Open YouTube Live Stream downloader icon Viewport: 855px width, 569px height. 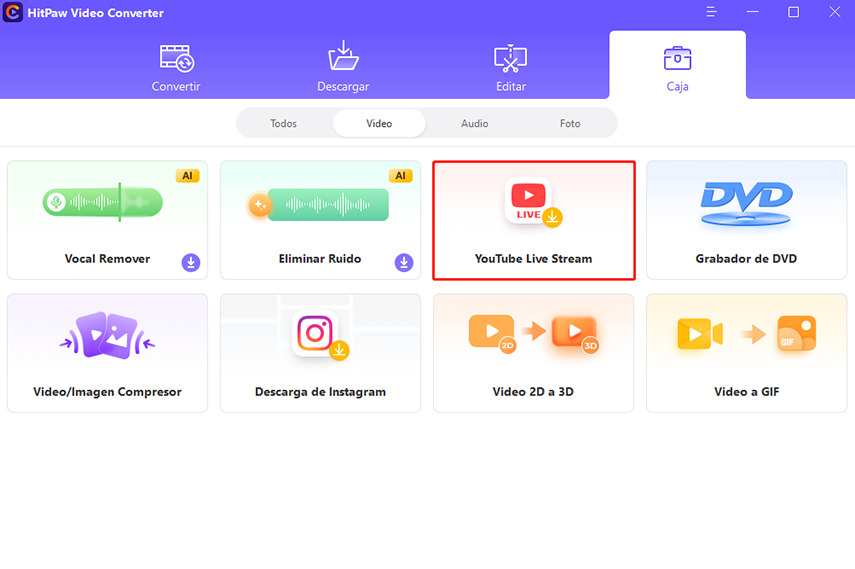[x=532, y=201]
